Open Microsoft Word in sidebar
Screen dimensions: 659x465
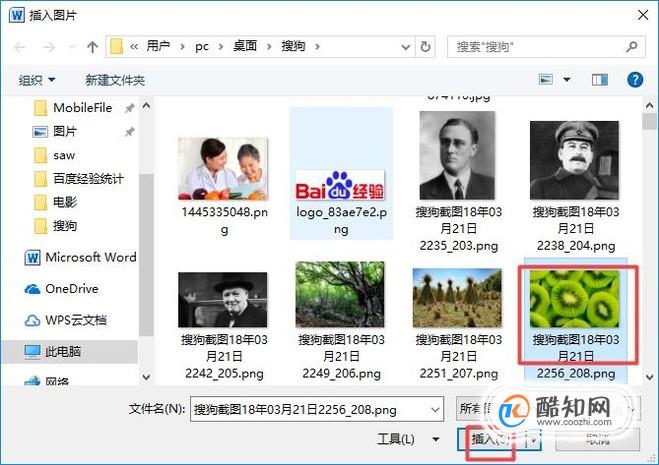[80, 257]
